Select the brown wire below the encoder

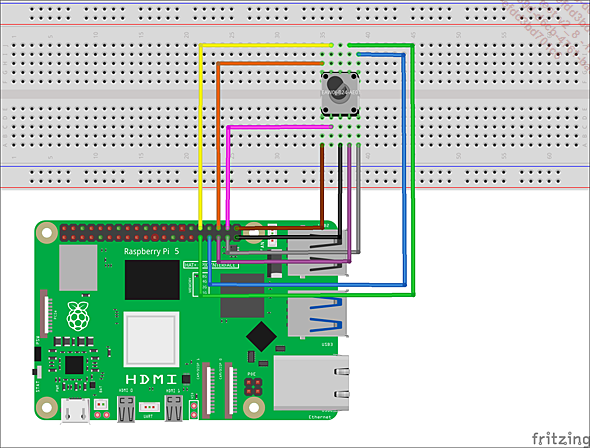[322, 186]
